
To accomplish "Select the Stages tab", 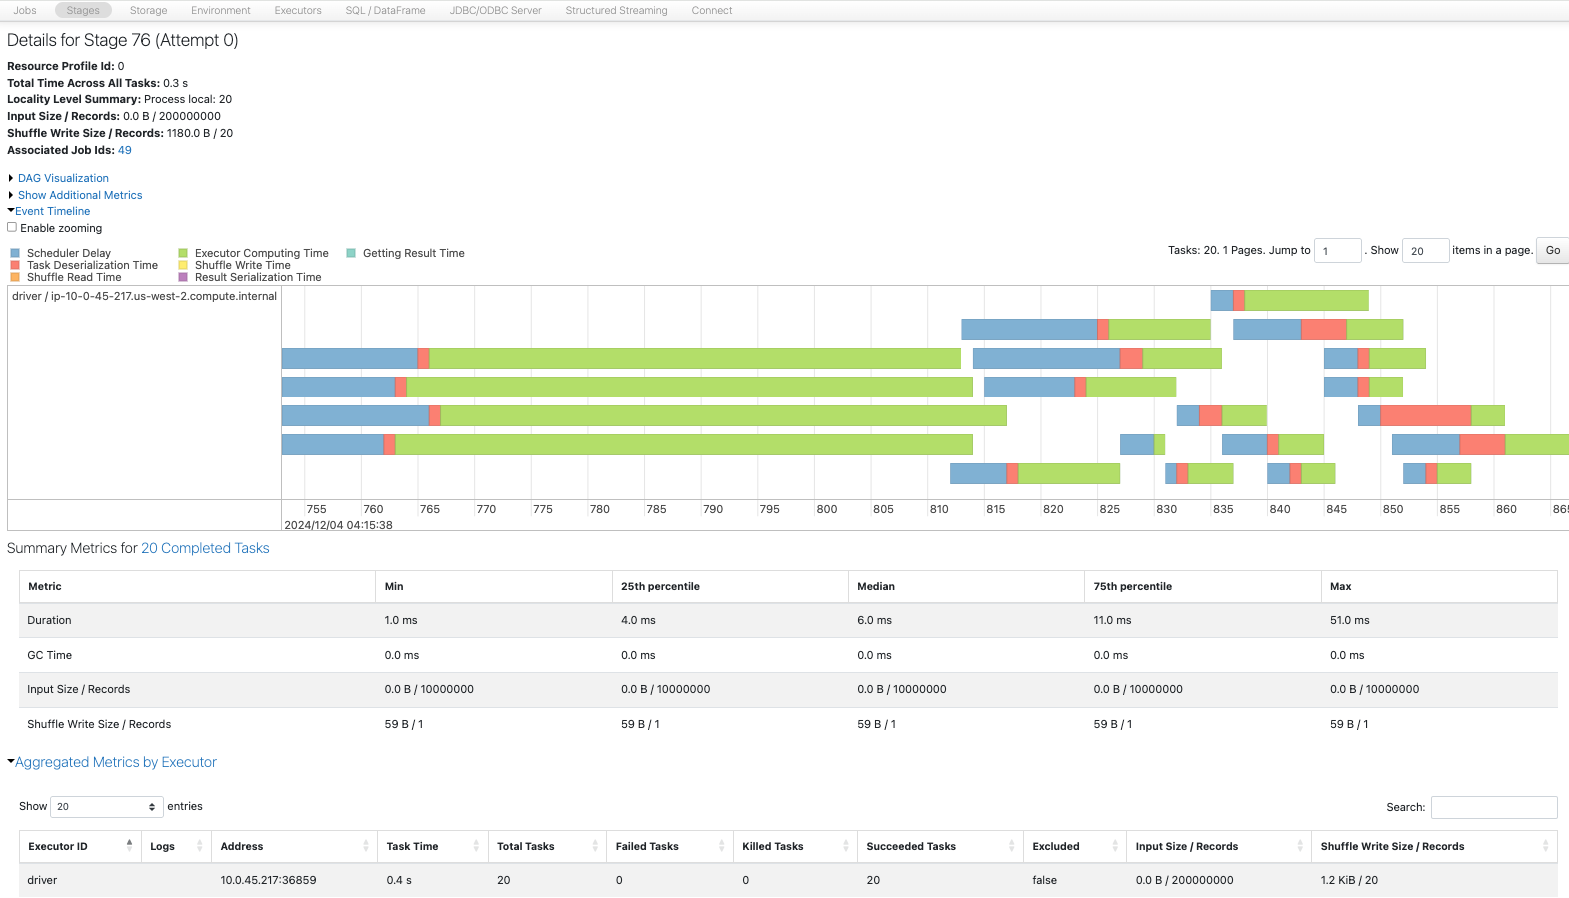I will (83, 10).
